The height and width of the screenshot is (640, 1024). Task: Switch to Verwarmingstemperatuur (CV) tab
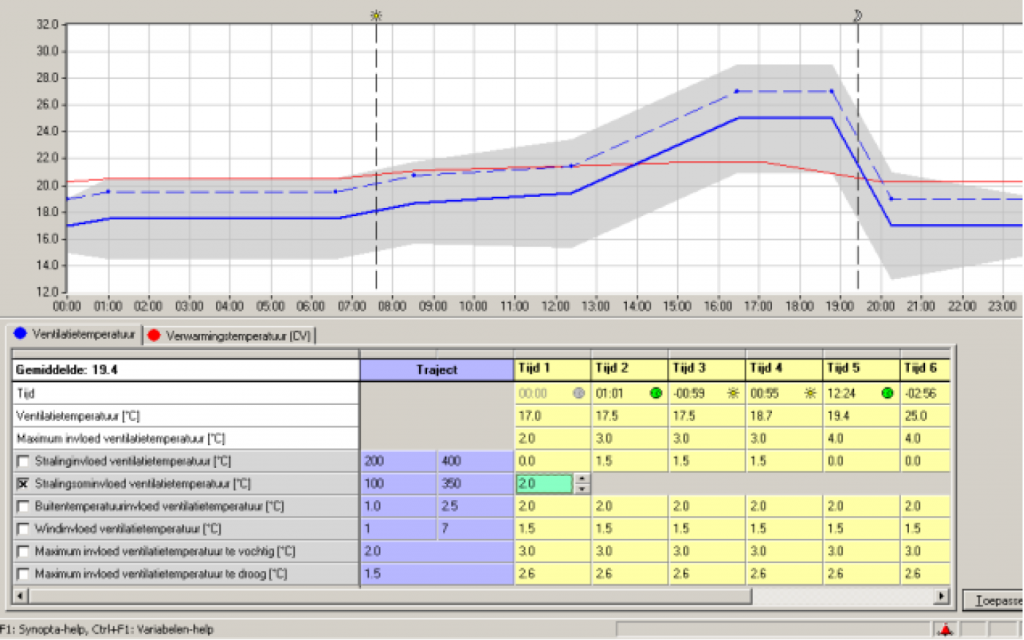click(x=229, y=336)
